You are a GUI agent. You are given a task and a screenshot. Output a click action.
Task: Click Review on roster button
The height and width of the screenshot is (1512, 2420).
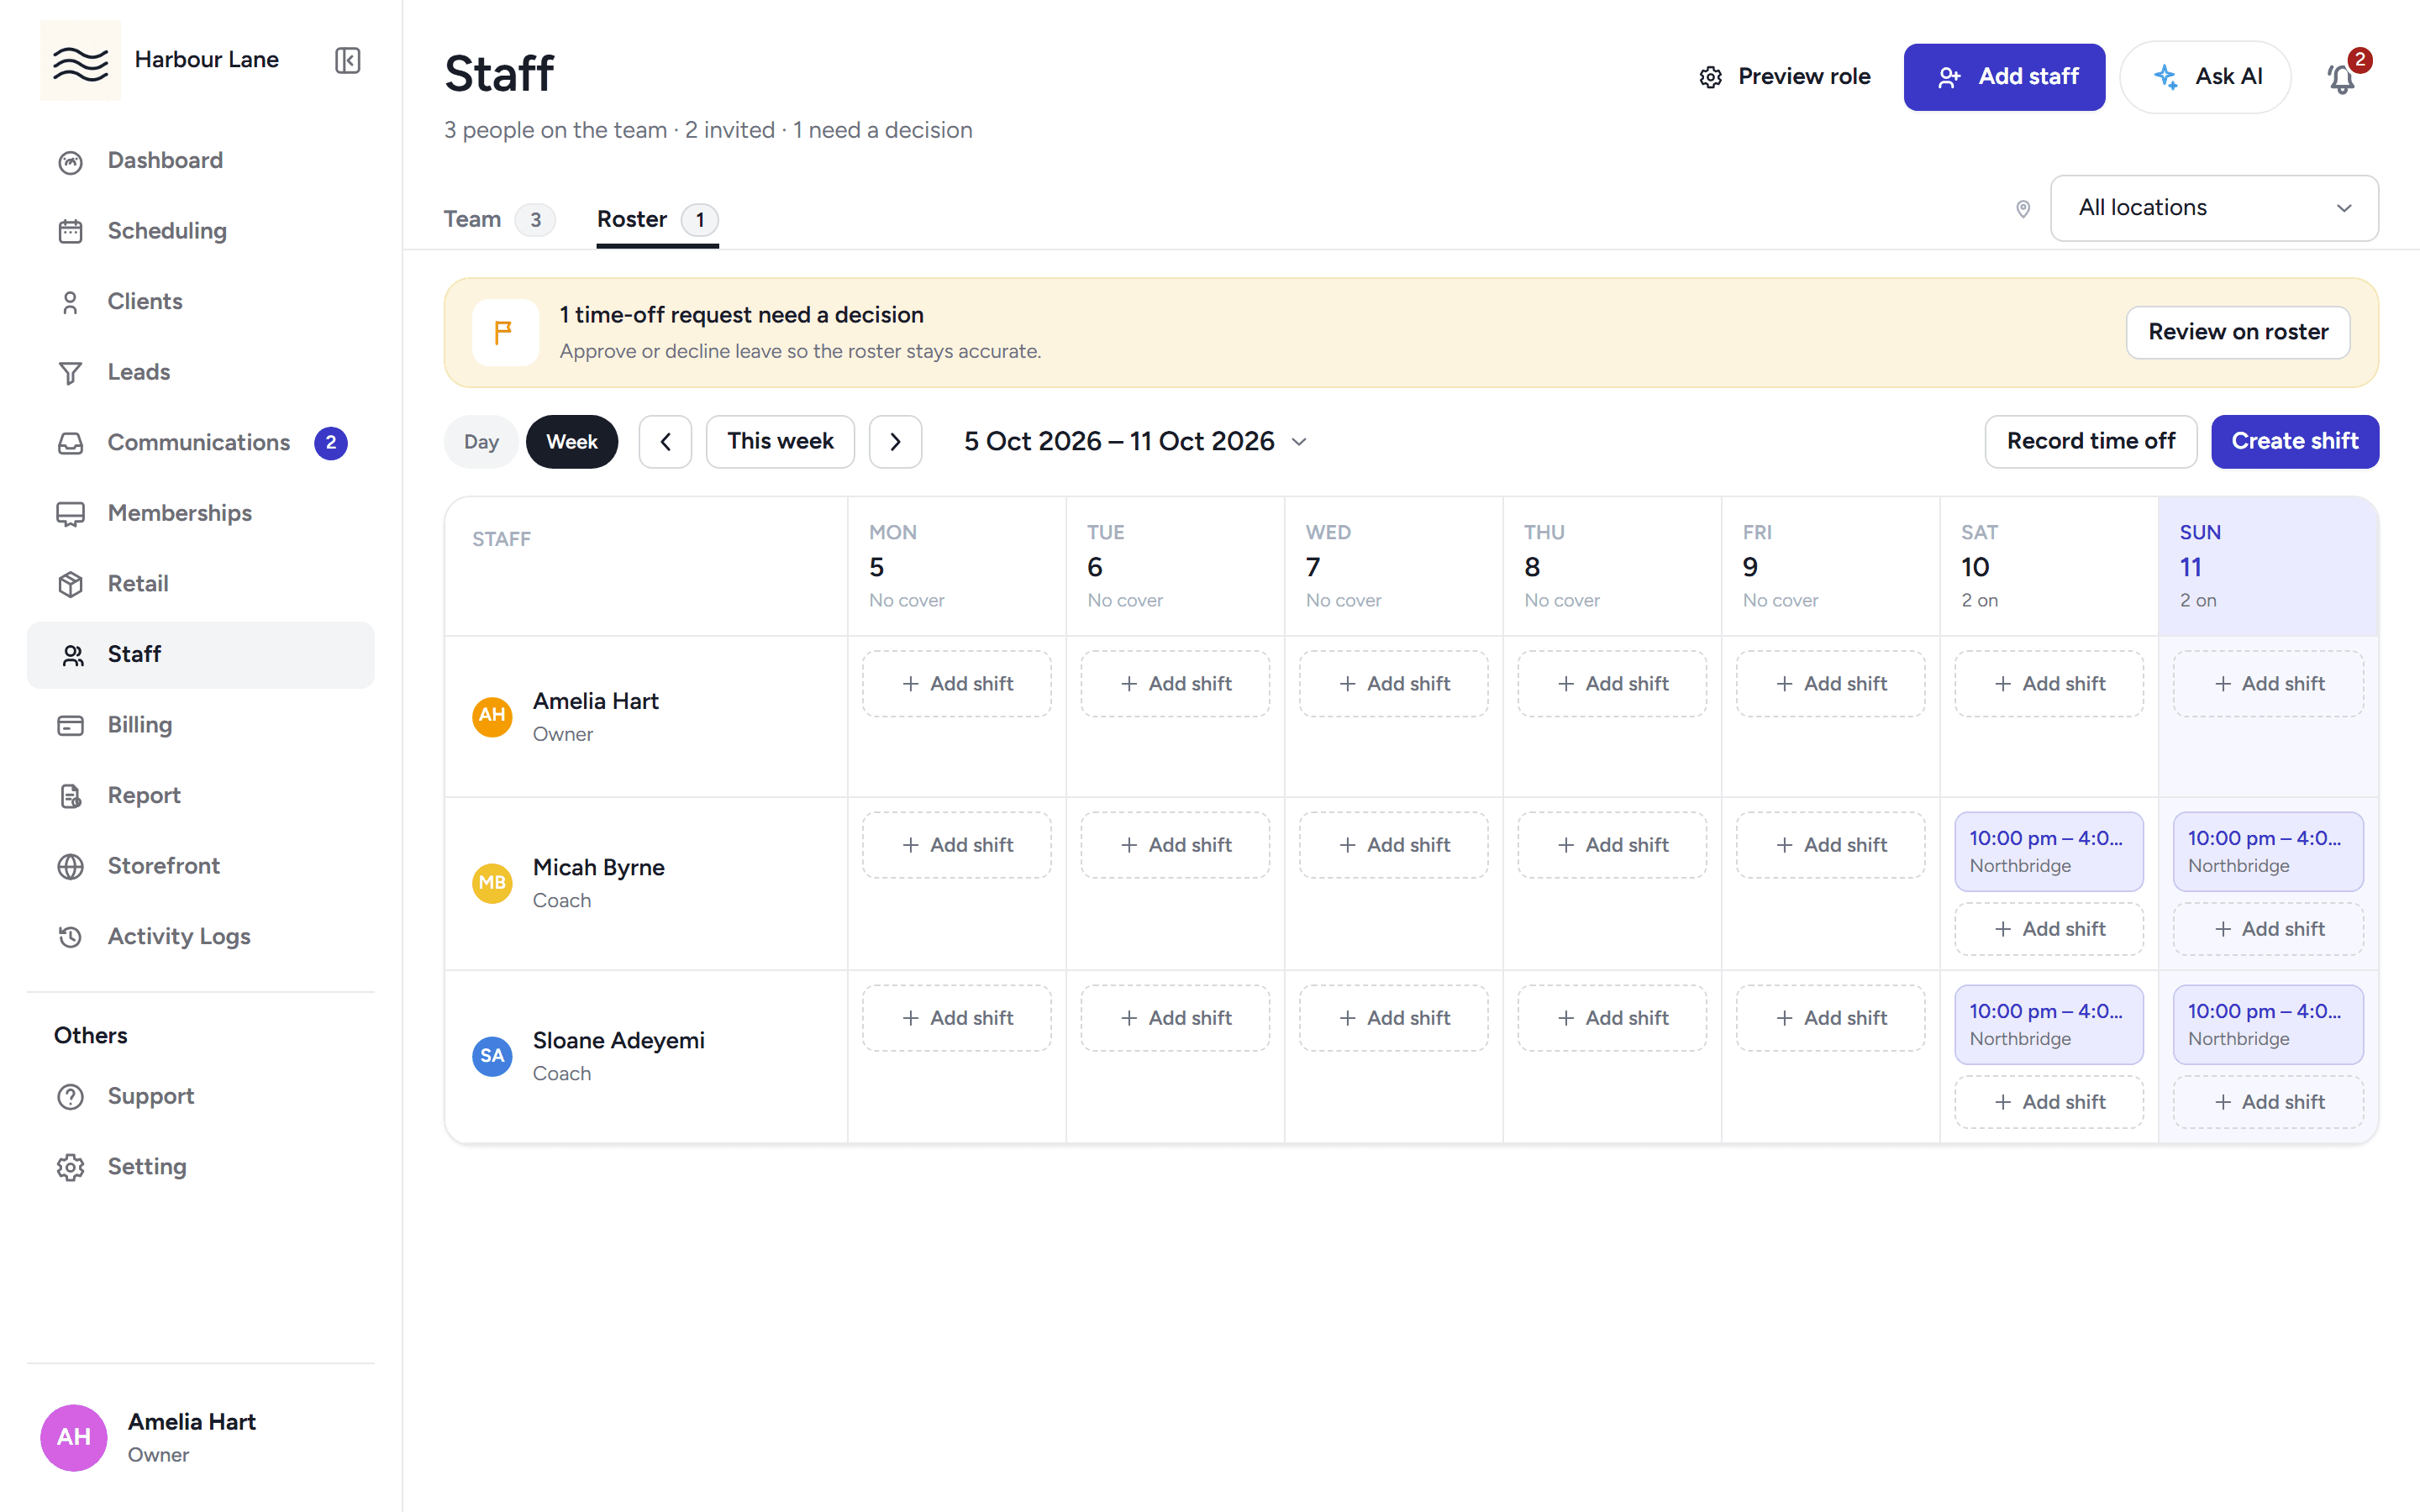click(2238, 332)
